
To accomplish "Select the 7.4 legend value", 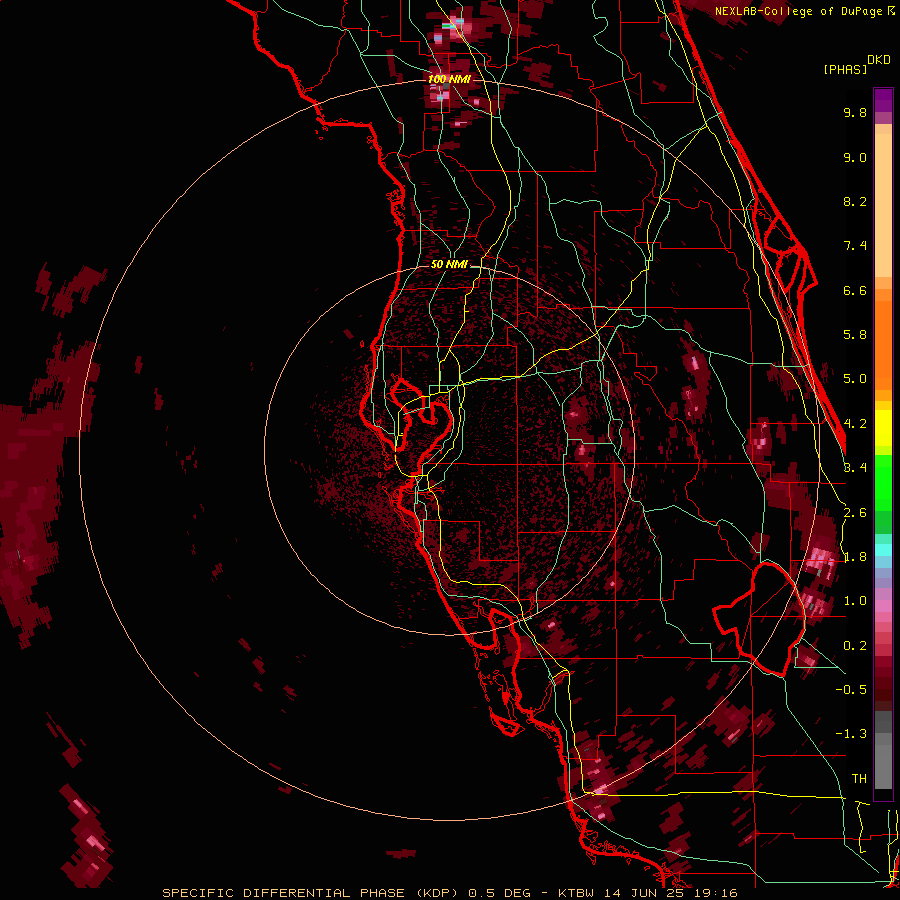I will pos(855,246).
